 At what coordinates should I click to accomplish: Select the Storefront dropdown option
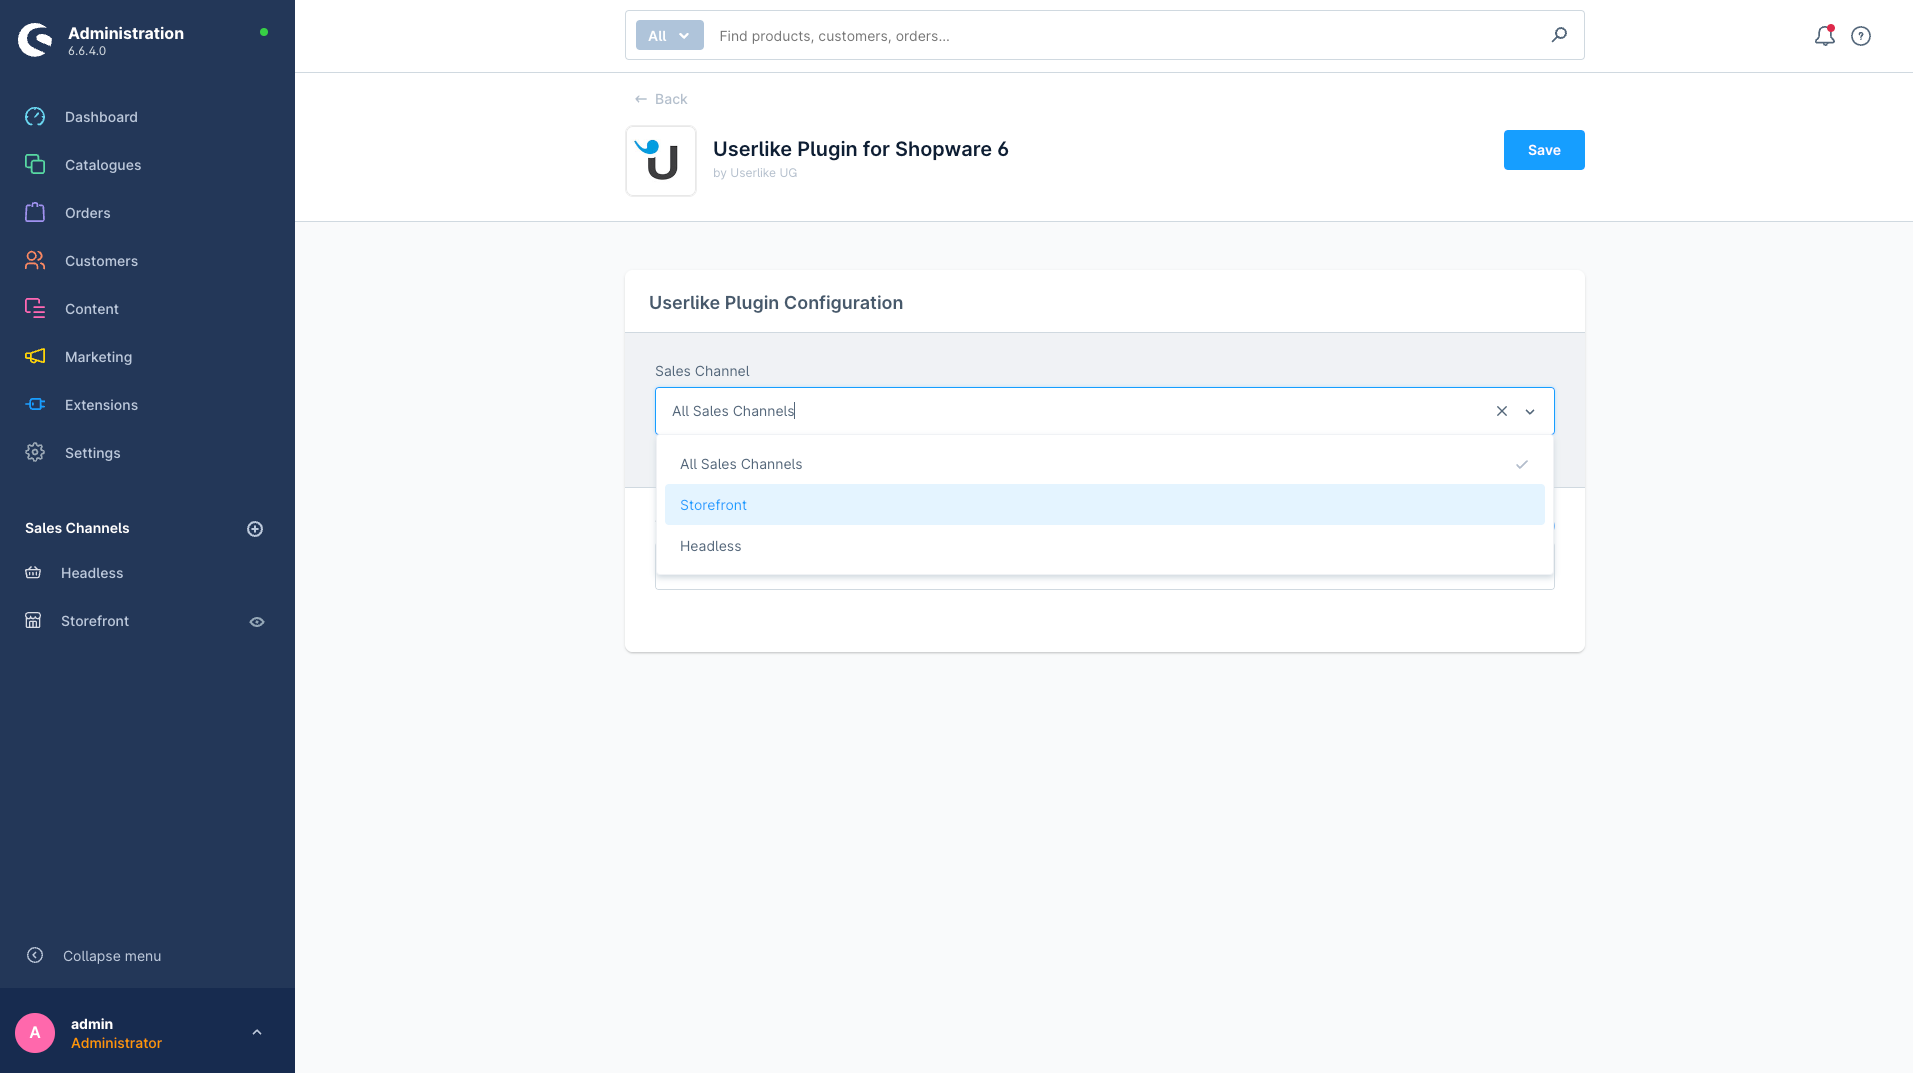coord(1105,505)
